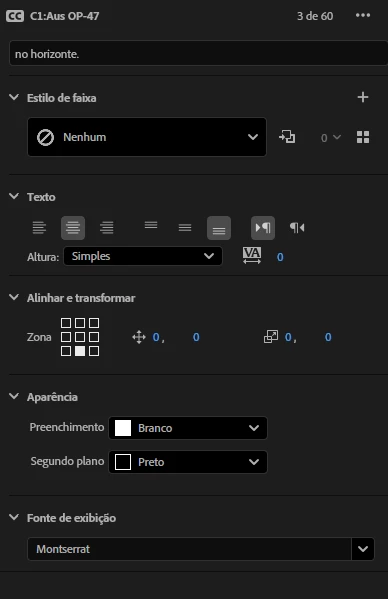Click the push style to track icon

pos(287,137)
